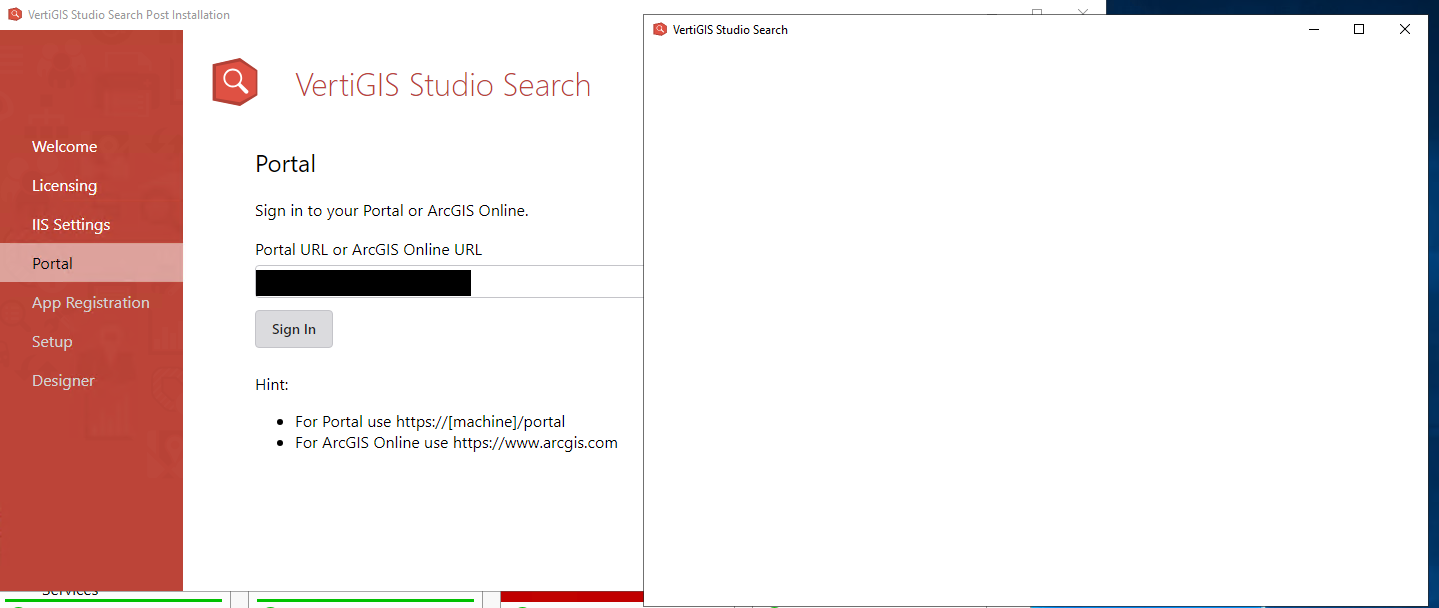Open the Licensing page

(64, 185)
